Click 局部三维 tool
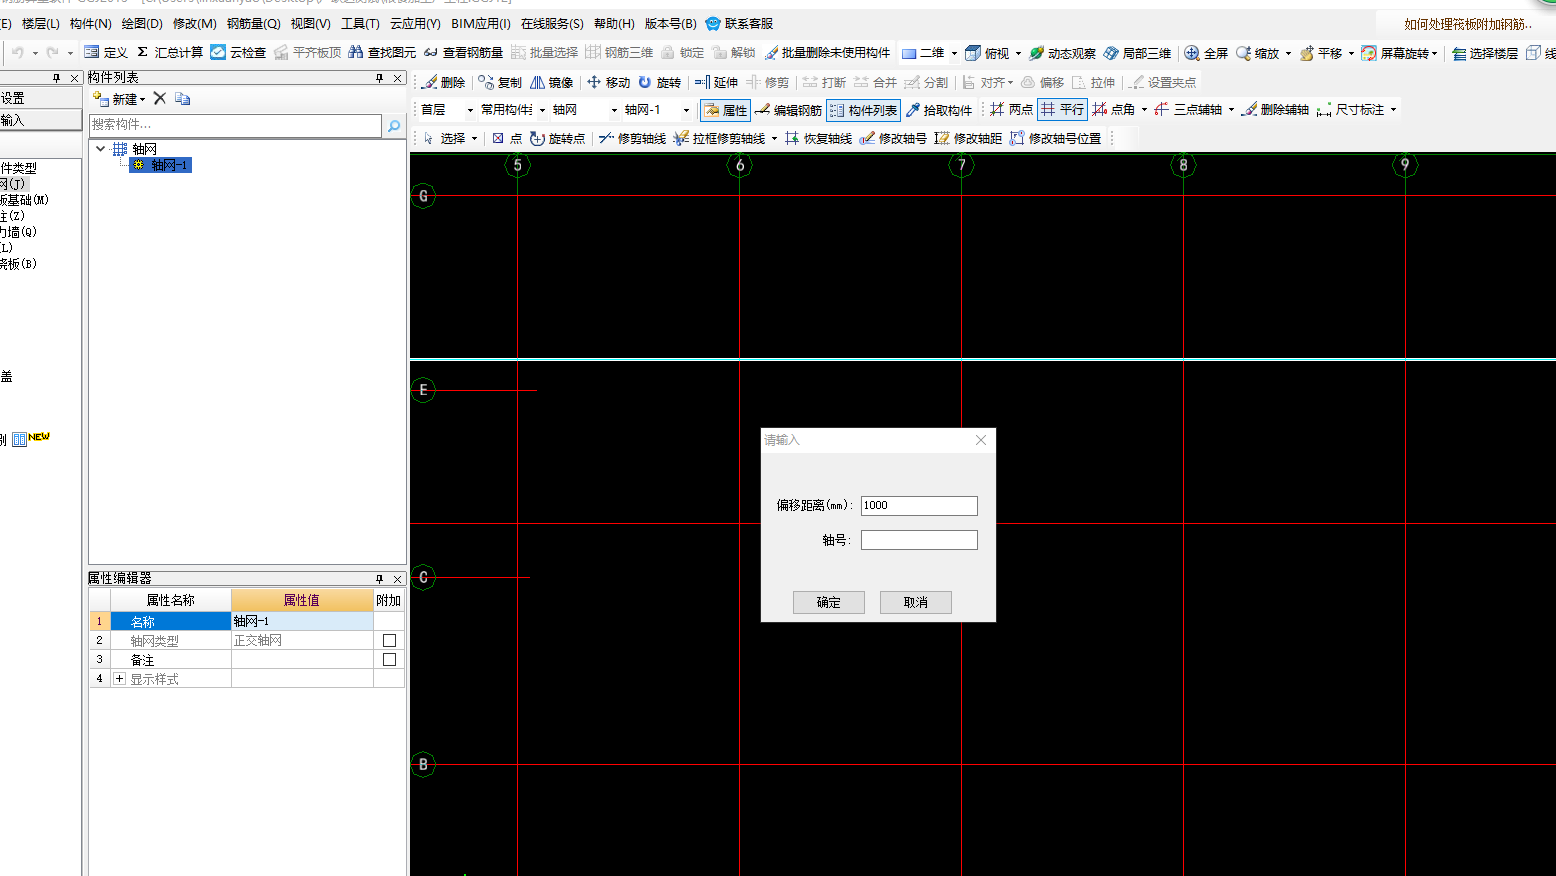 pos(1137,53)
